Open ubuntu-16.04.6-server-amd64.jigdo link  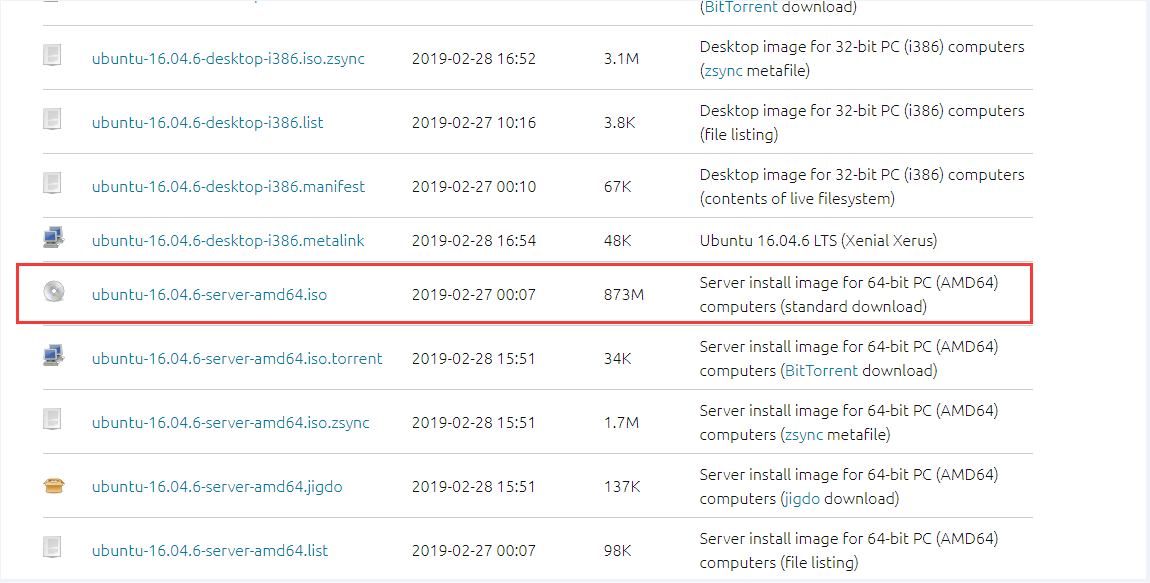(x=217, y=486)
